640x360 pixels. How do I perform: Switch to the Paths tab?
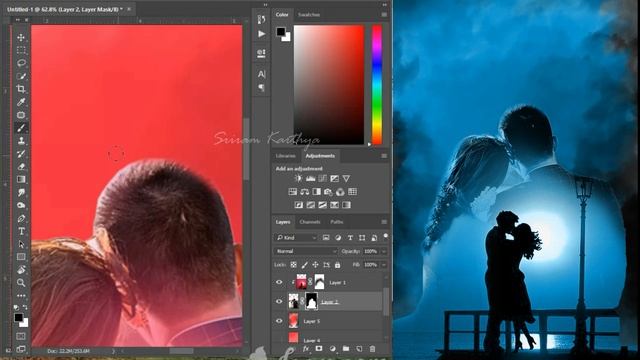click(337, 222)
